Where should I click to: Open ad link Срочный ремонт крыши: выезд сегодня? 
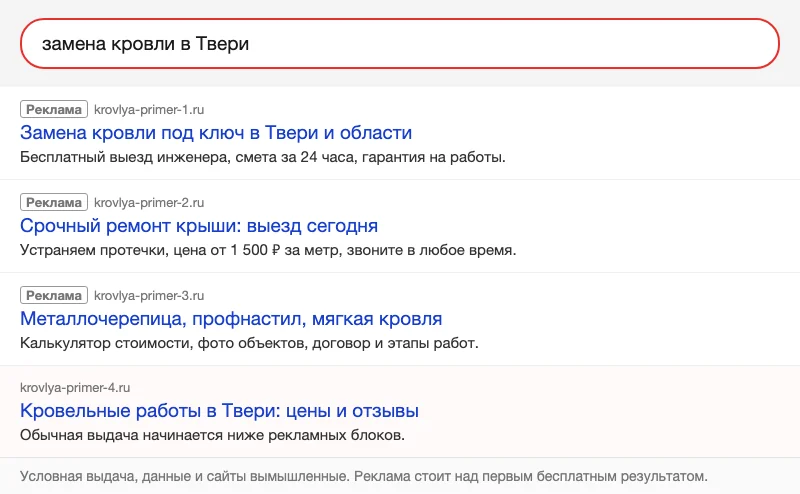click(x=199, y=226)
